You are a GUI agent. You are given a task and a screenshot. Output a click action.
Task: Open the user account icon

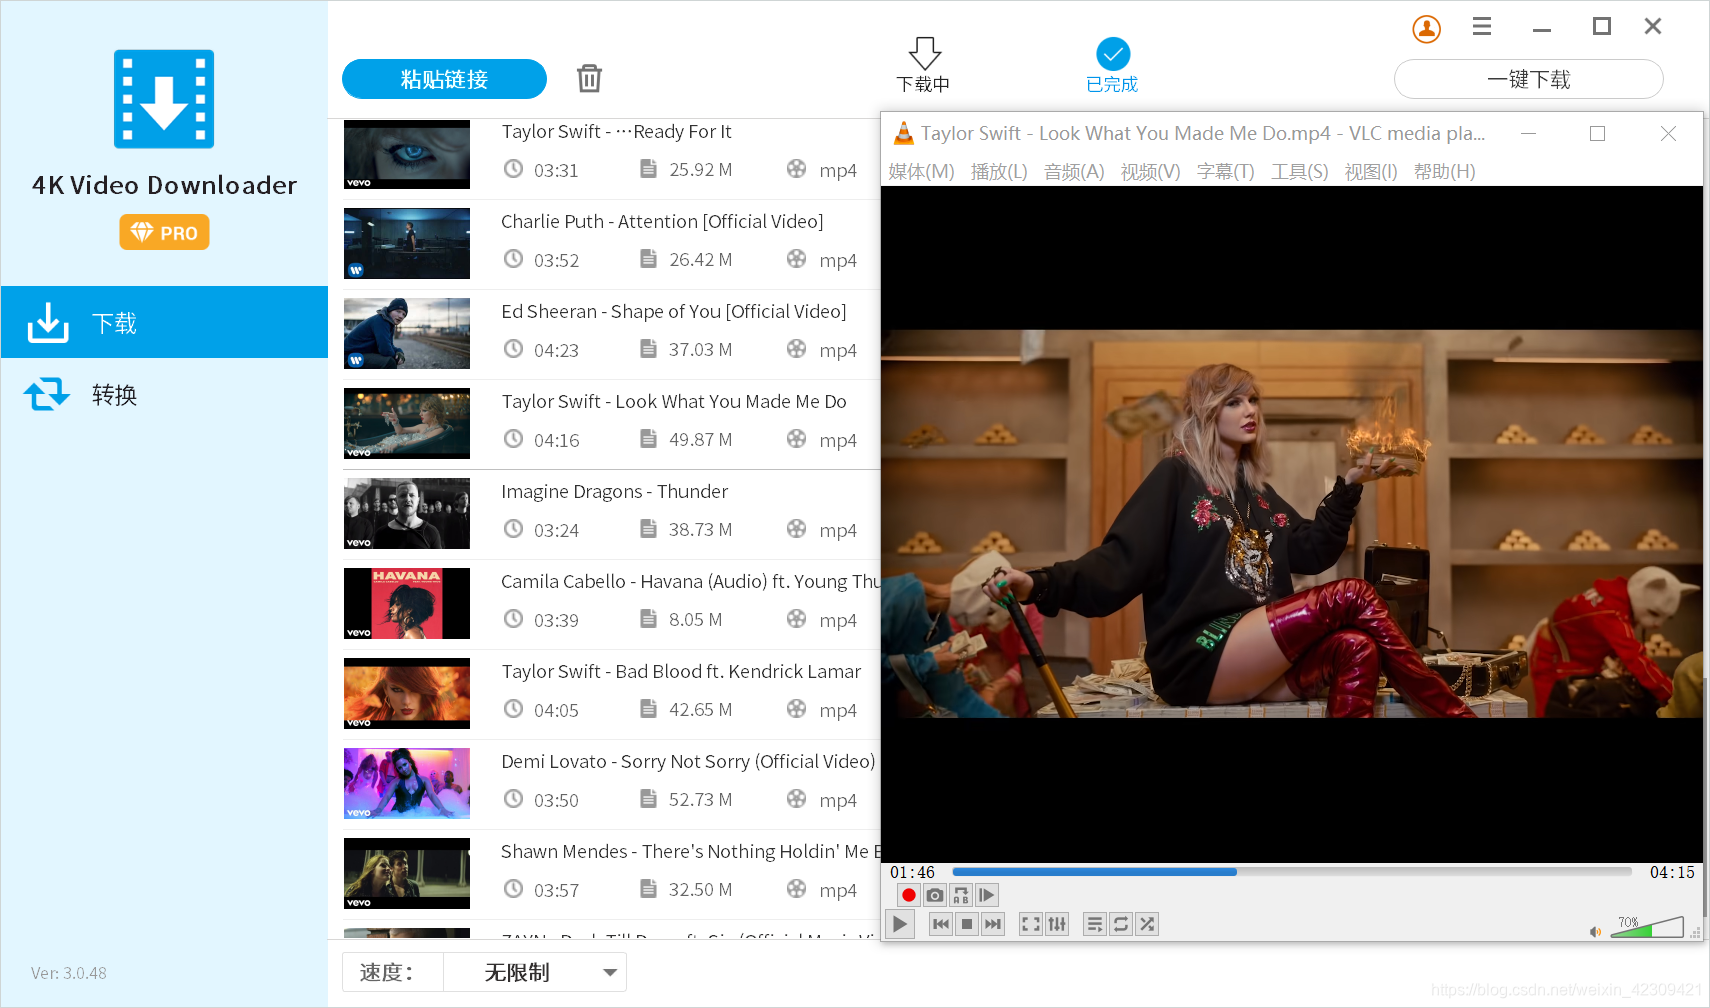1427,29
